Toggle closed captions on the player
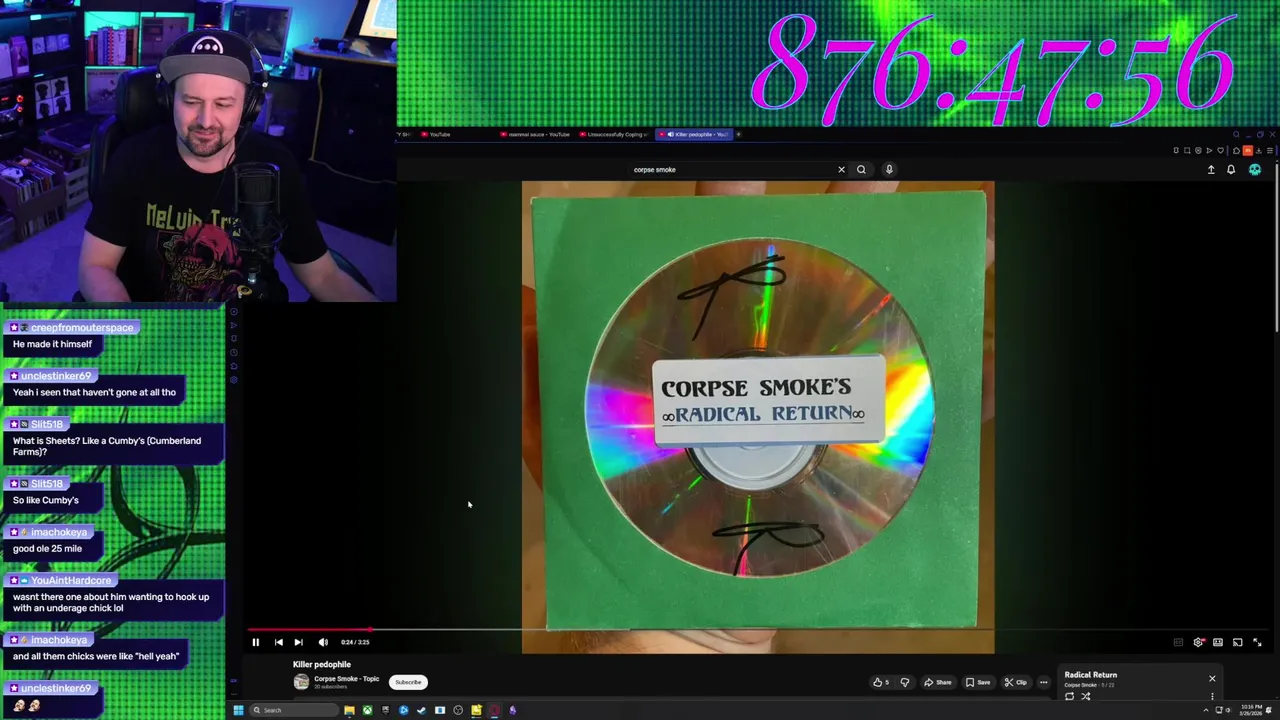The width and height of the screenshot is (1280, 720). click(x=1178, y=642)
